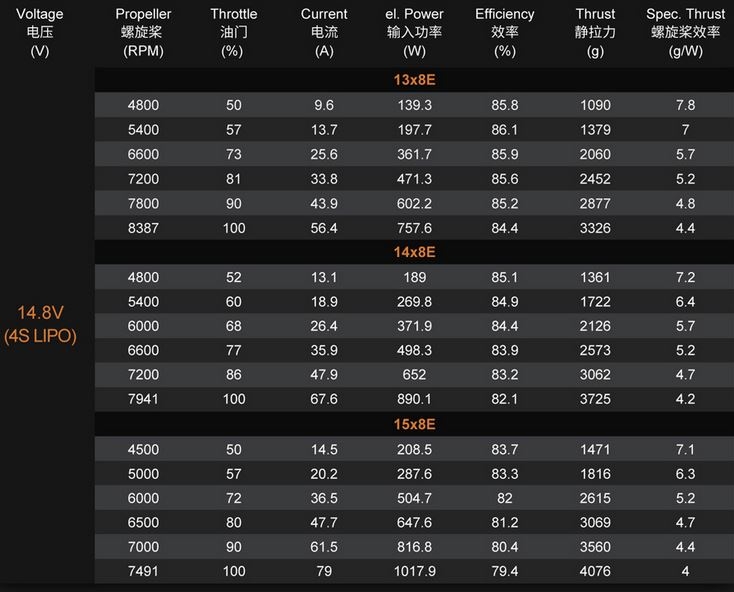Click the 1017.9 power value

(x=414, y=571)
